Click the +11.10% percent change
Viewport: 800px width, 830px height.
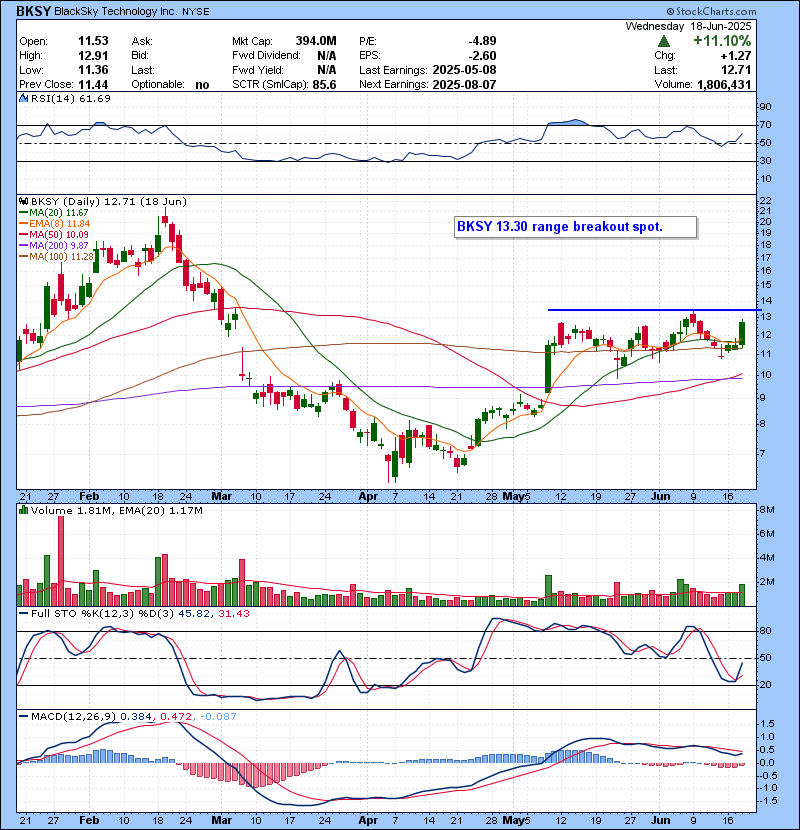(722, 41)
